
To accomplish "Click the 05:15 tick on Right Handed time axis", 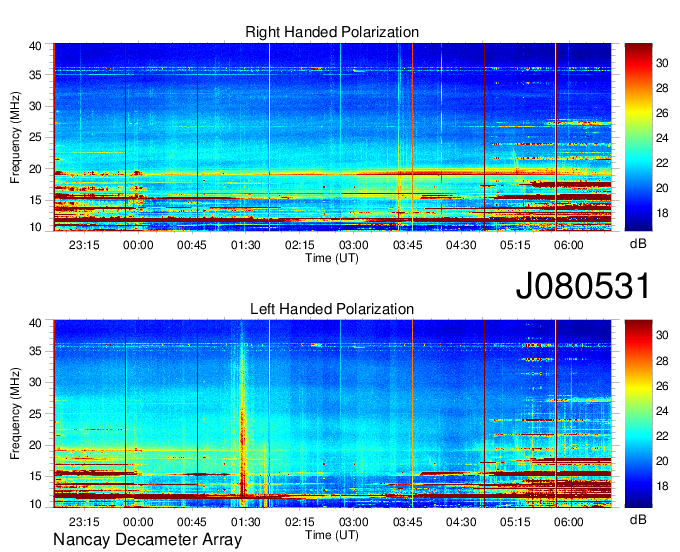I will 515,245.
